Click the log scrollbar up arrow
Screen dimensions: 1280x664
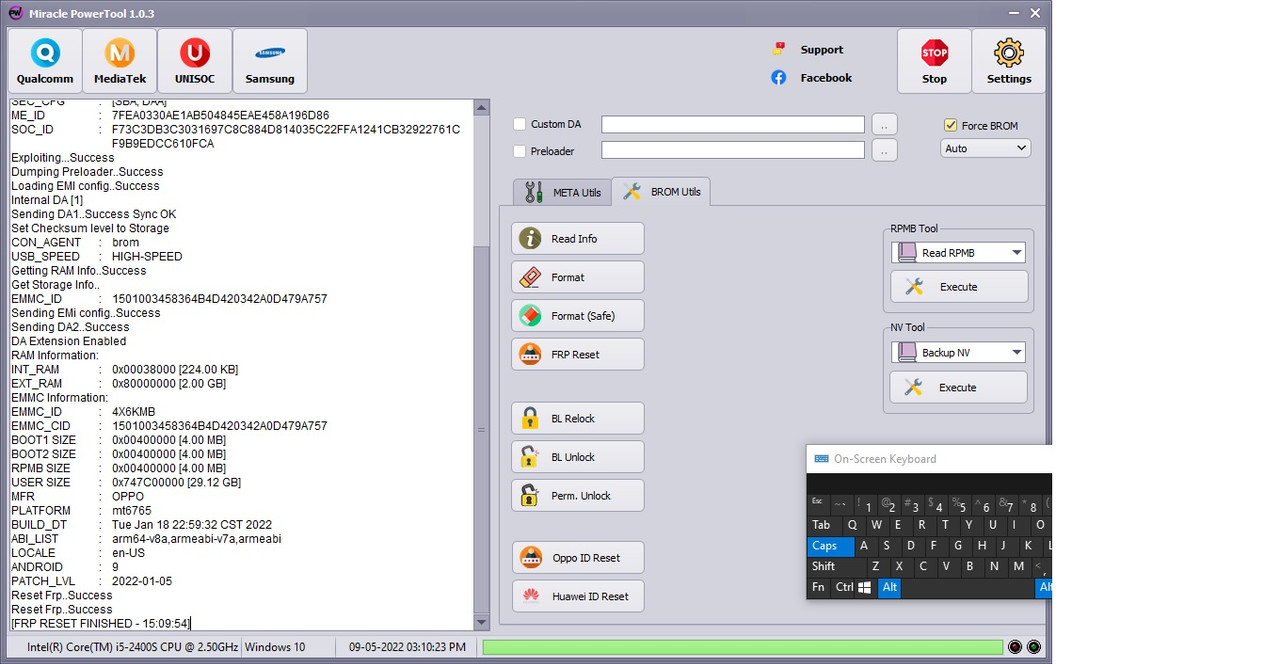point(482,107)
